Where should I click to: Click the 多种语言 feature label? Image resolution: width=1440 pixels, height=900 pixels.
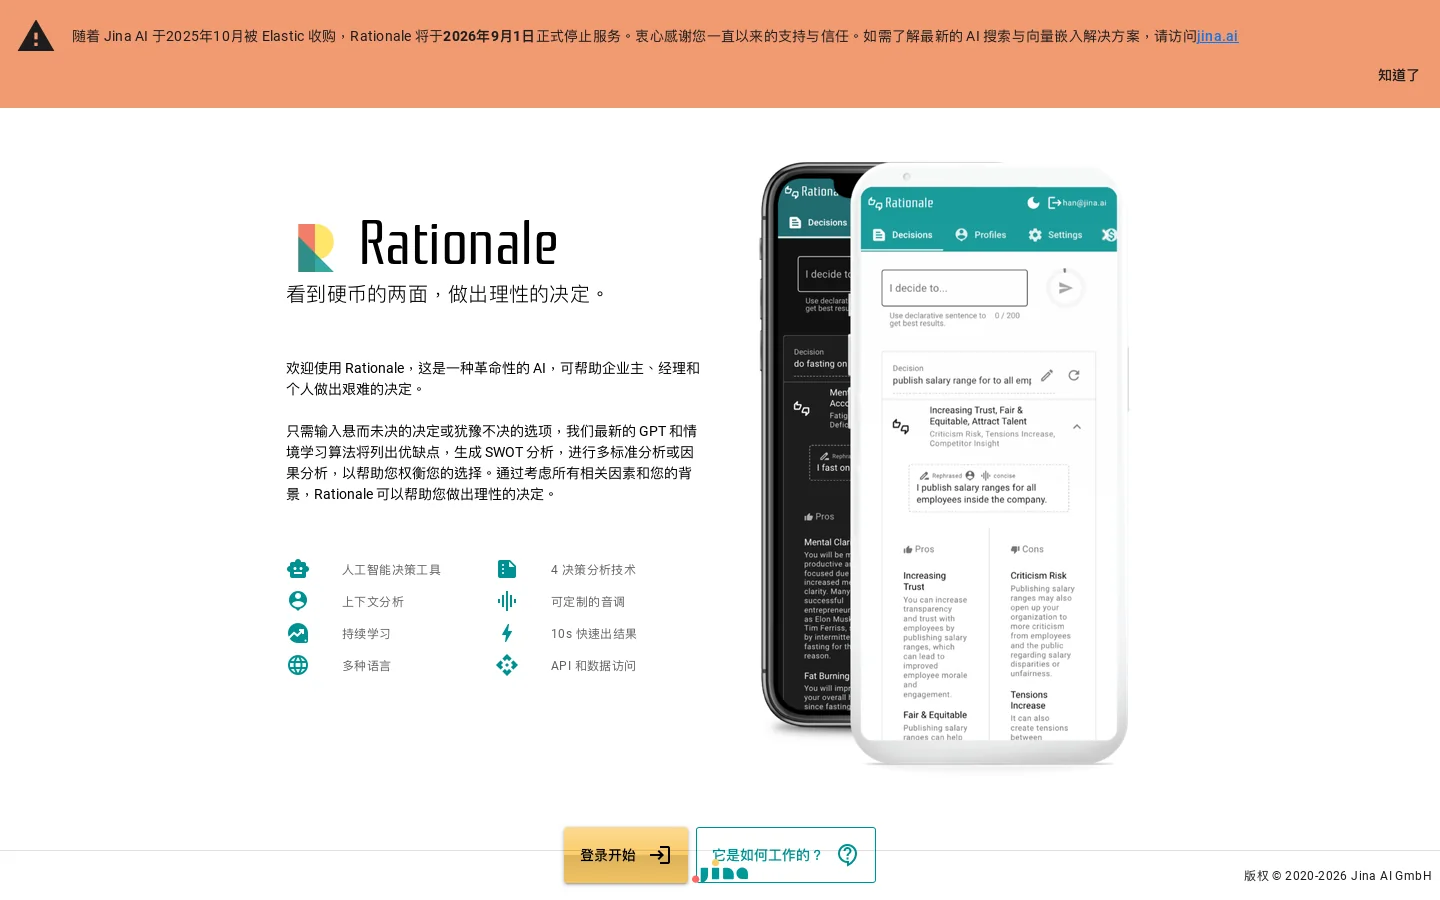click(366, 666)
